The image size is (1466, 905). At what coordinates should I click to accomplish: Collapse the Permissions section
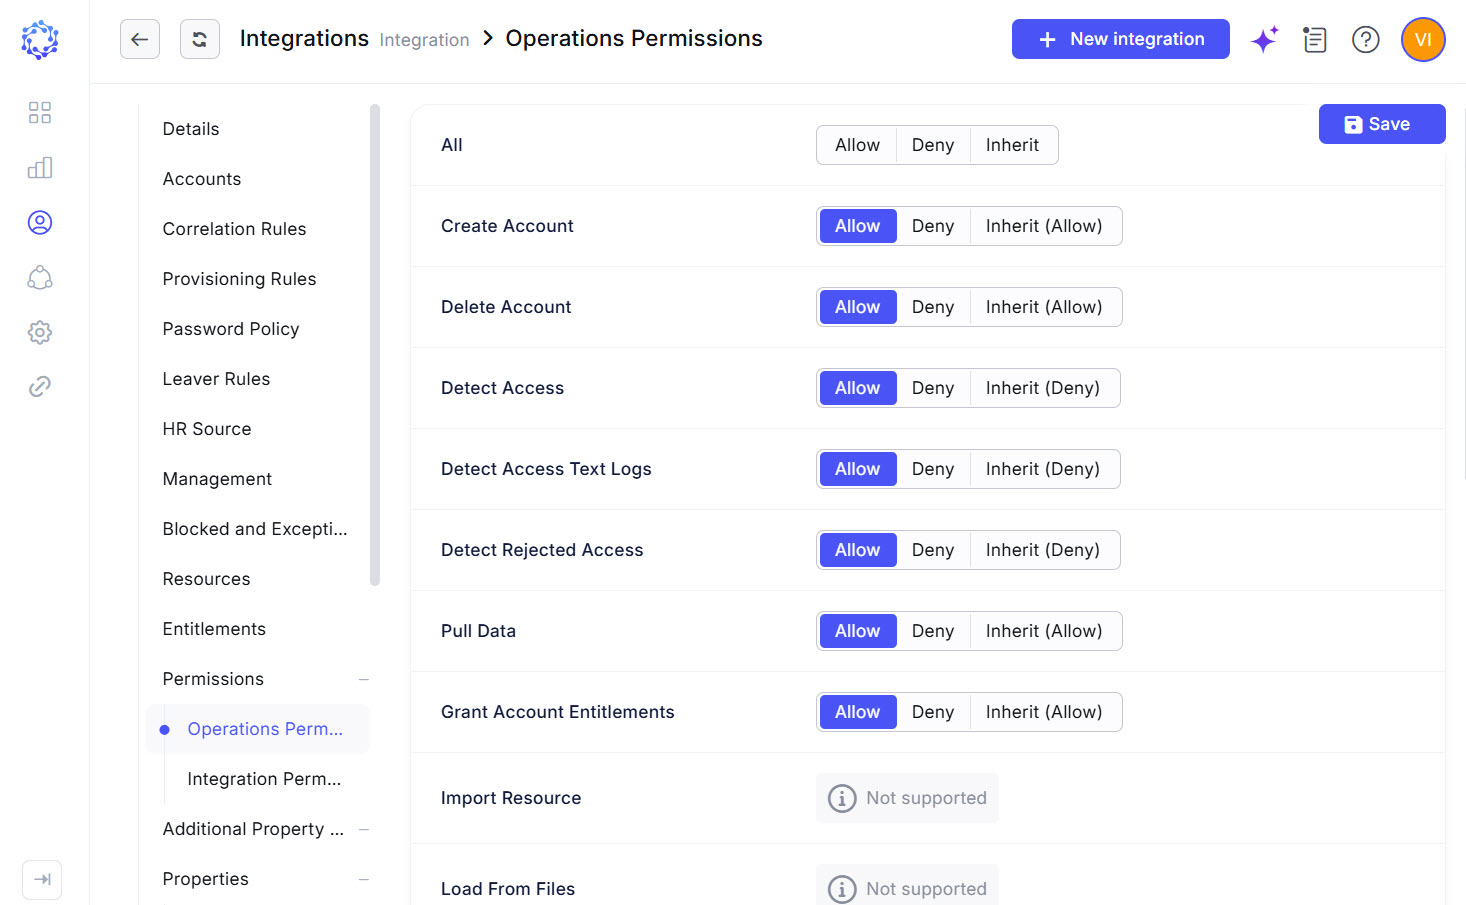[x=364, y=679]
